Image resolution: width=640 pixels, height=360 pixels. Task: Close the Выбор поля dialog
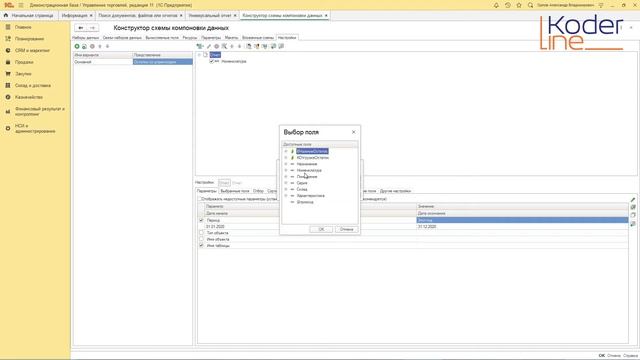coord(353,132)
